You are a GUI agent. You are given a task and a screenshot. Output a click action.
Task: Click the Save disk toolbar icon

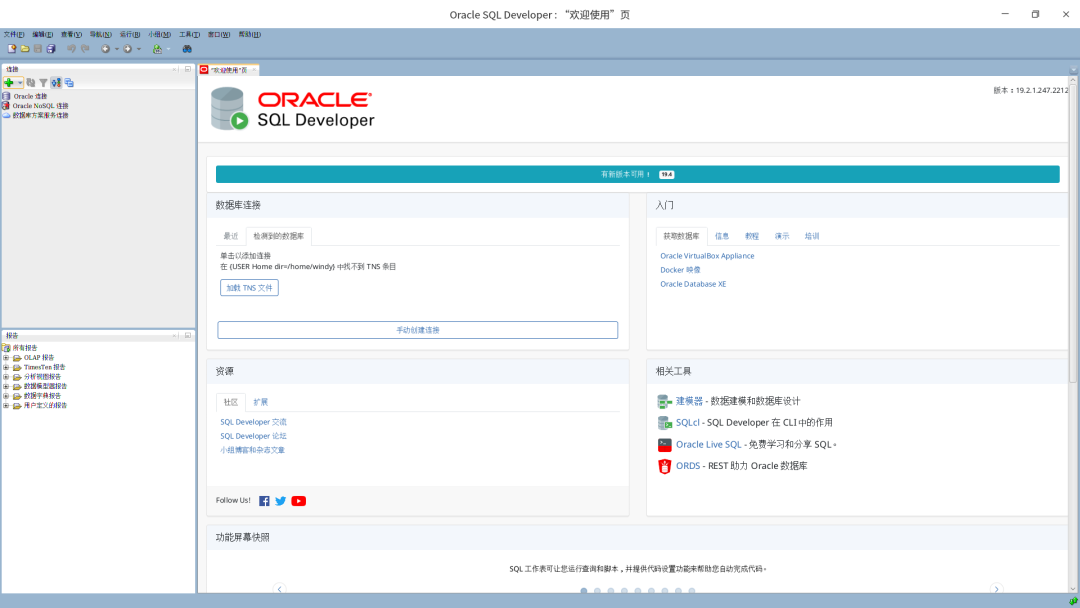[38, 49]
